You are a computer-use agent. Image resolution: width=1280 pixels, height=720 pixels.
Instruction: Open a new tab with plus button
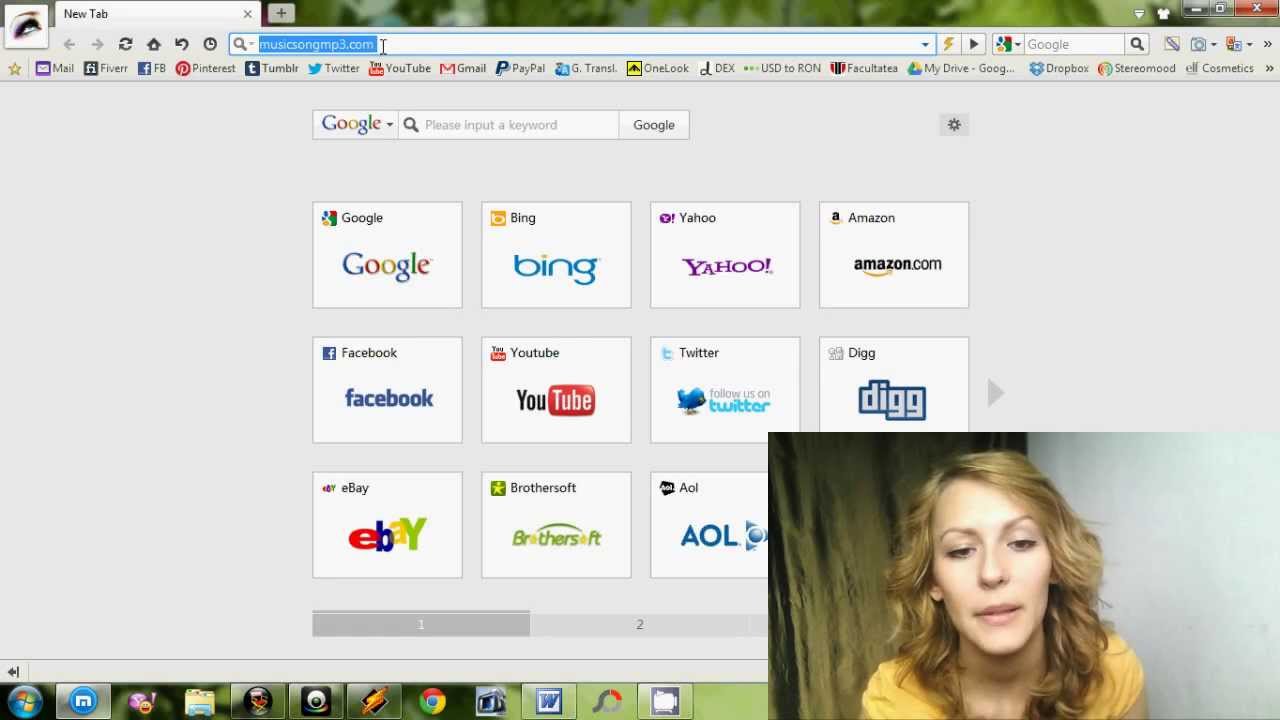pyautogui.click(x=281, y=13)
